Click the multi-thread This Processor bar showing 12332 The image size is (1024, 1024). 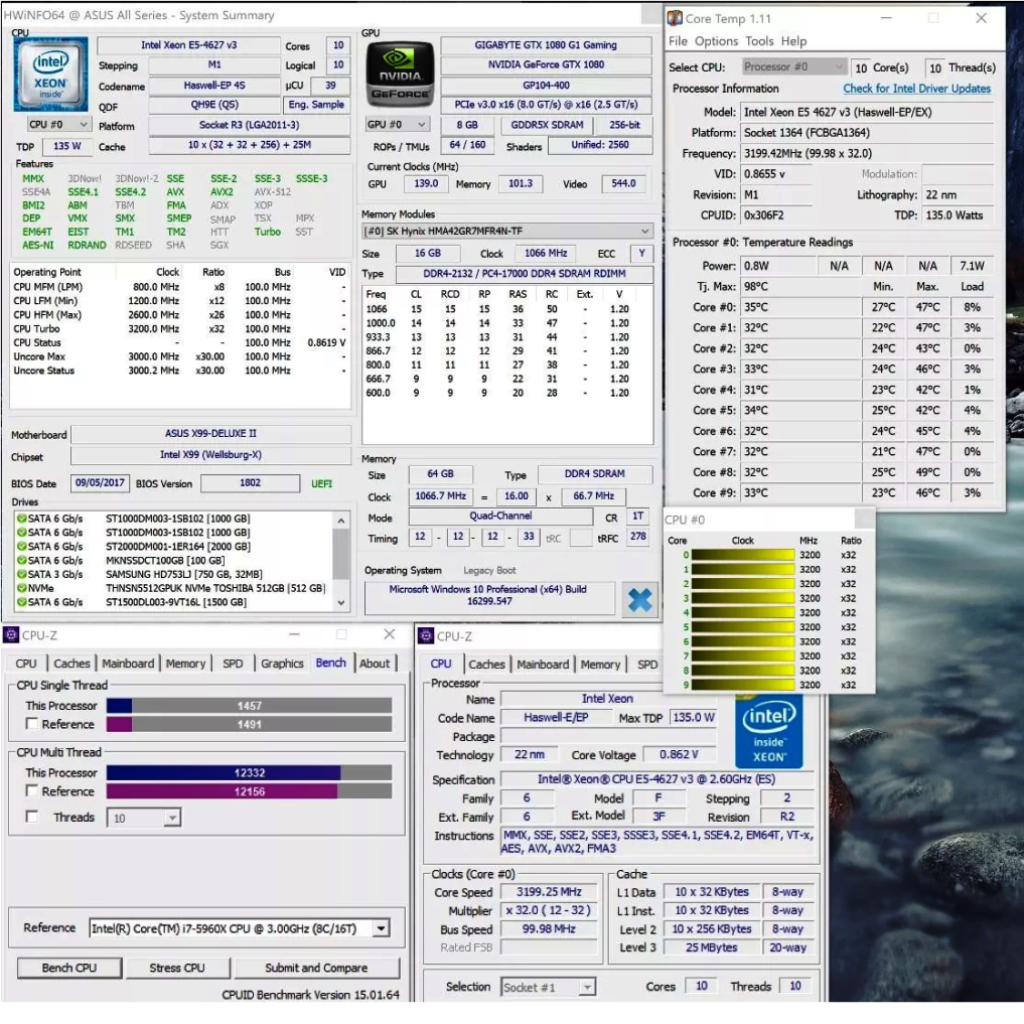(x=249, y=773)
